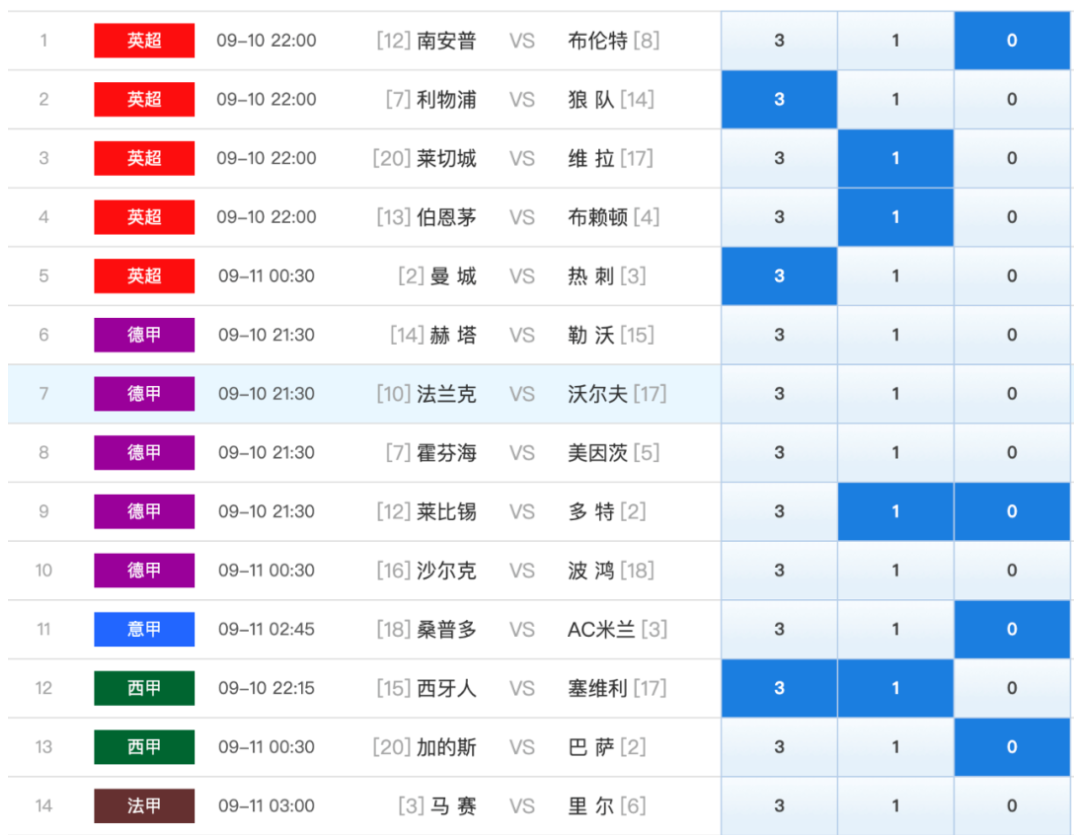1075x835 pixels.
Task: Click match time 09-10 22:15
Action: click(266, 689)
